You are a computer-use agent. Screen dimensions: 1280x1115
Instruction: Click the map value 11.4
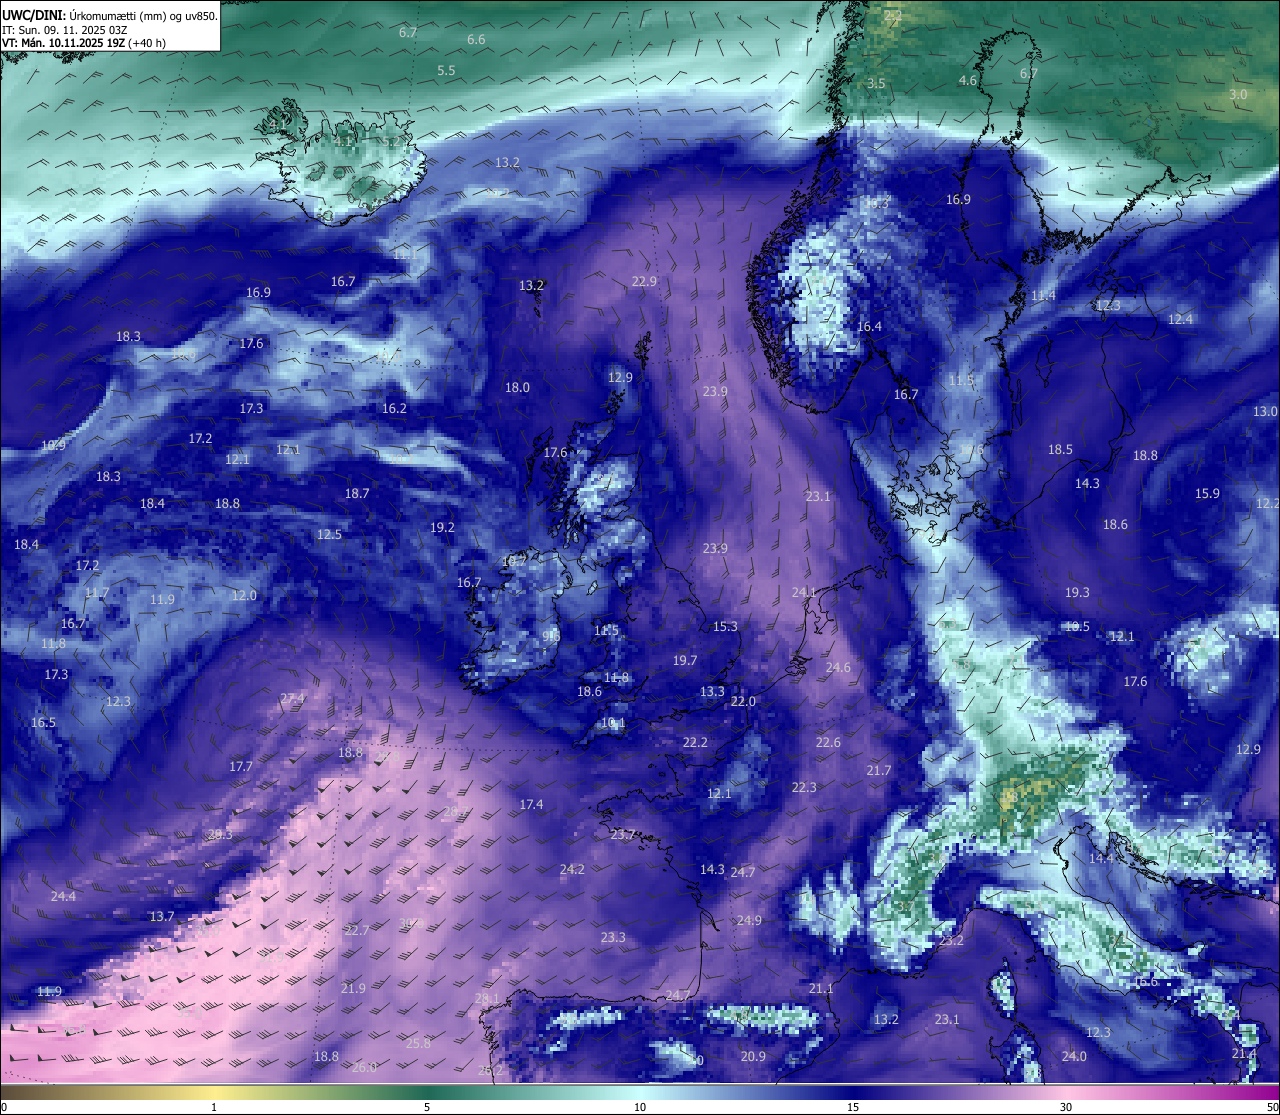[x=1043, y=295]
